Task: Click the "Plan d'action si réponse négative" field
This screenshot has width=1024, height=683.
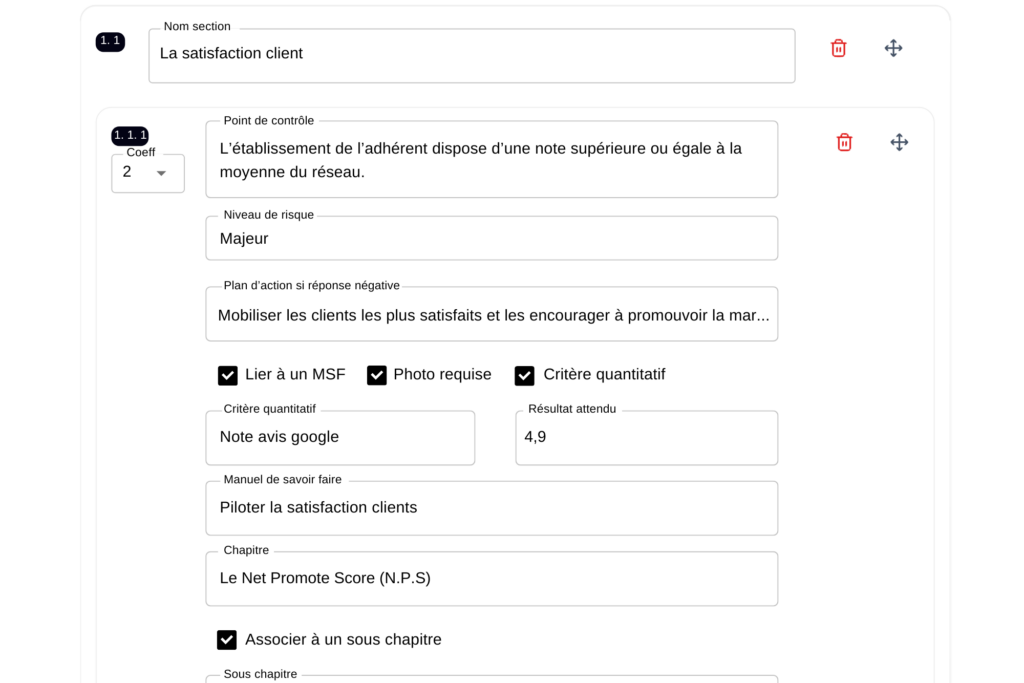Action: 491,315
